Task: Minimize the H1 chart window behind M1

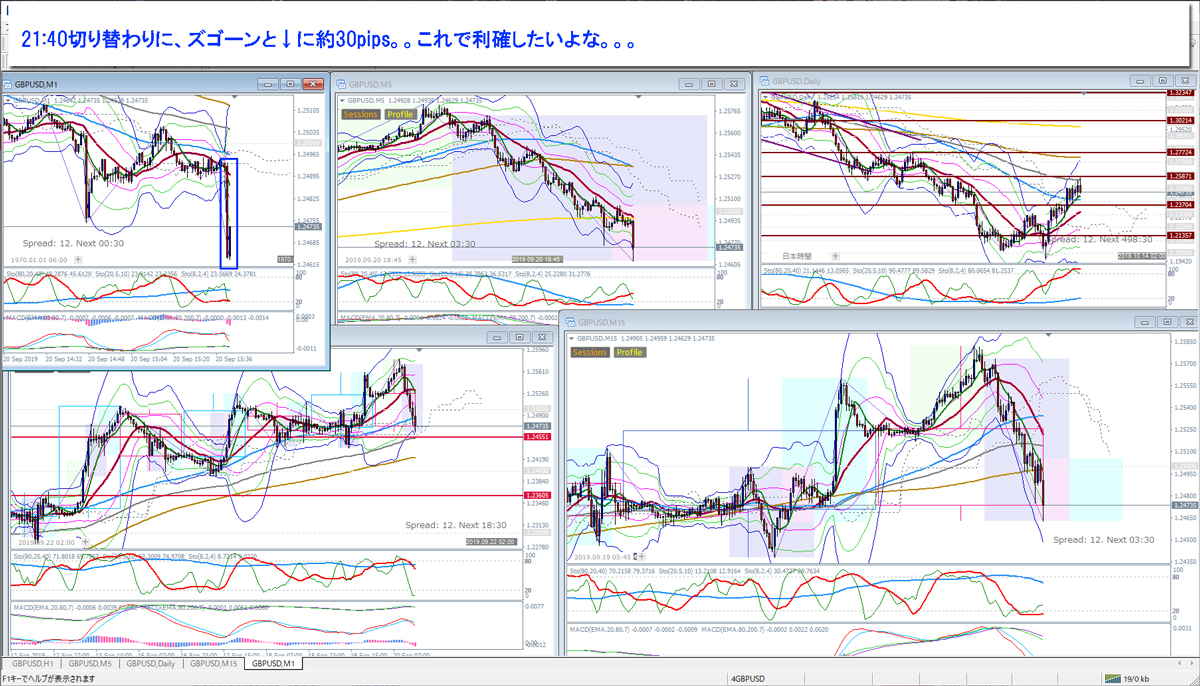Action: 496,338
